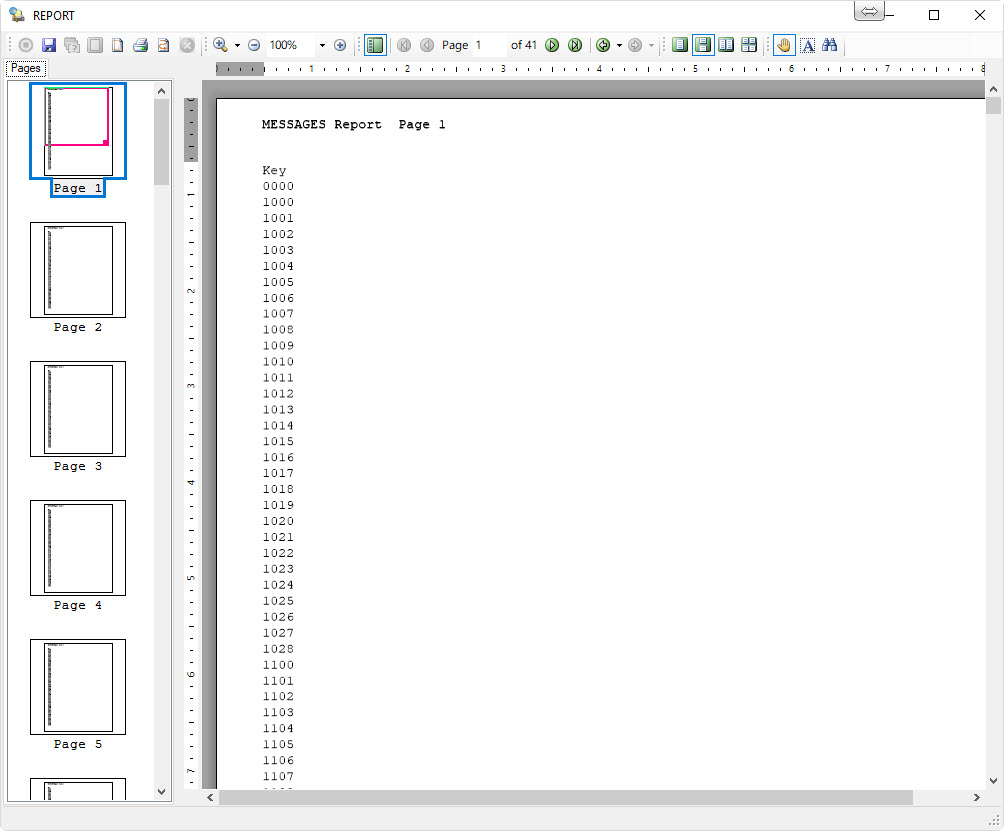The image size is (1004, 831).
Task: Print the report with the printer icon
Action: pyautogui.click(x=141, y=45)
